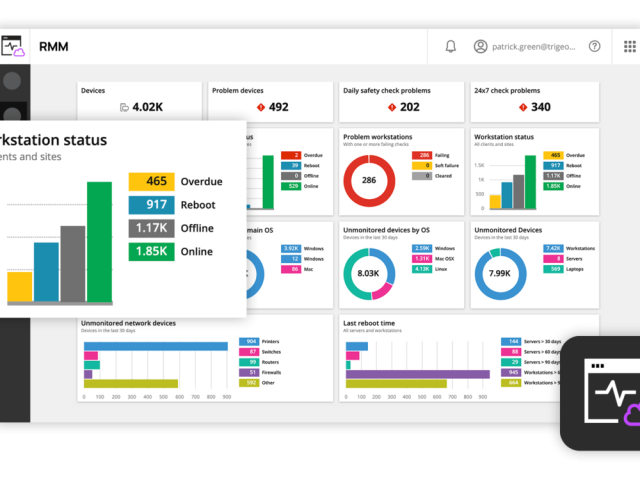Image resolution: width=640 pixels, height=480 pixels.
Task: Click the RMM logo icon in the header
Action: pyautogui.click(x=13, y=46)
